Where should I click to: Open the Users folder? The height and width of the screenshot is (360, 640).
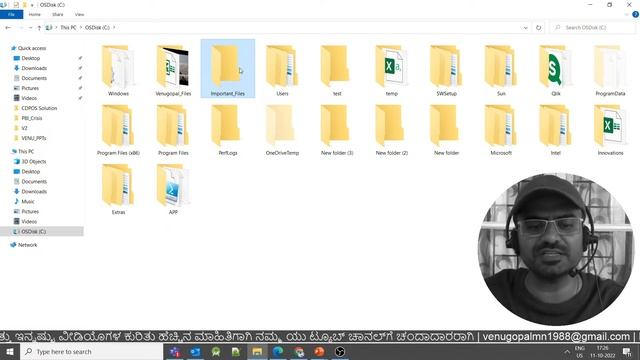282,69
